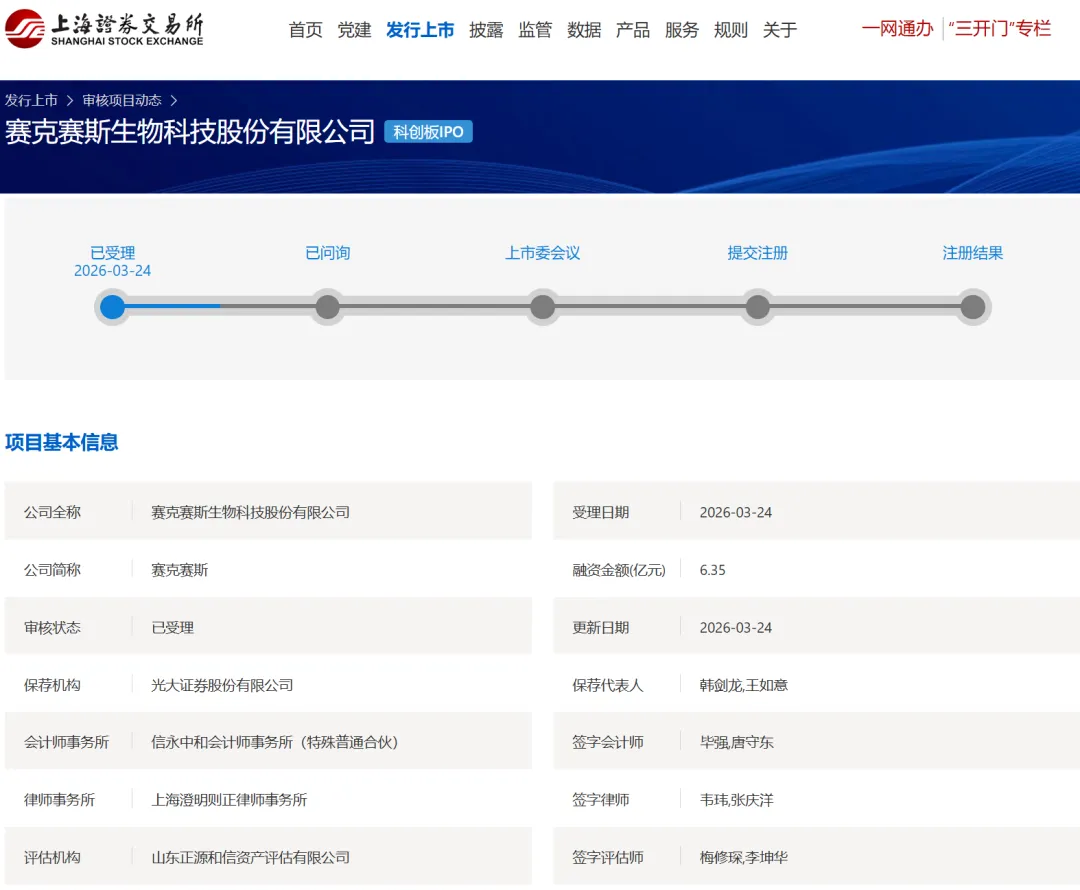Open the 数据 menu item
1080x890 pixels.
(584, 30)
